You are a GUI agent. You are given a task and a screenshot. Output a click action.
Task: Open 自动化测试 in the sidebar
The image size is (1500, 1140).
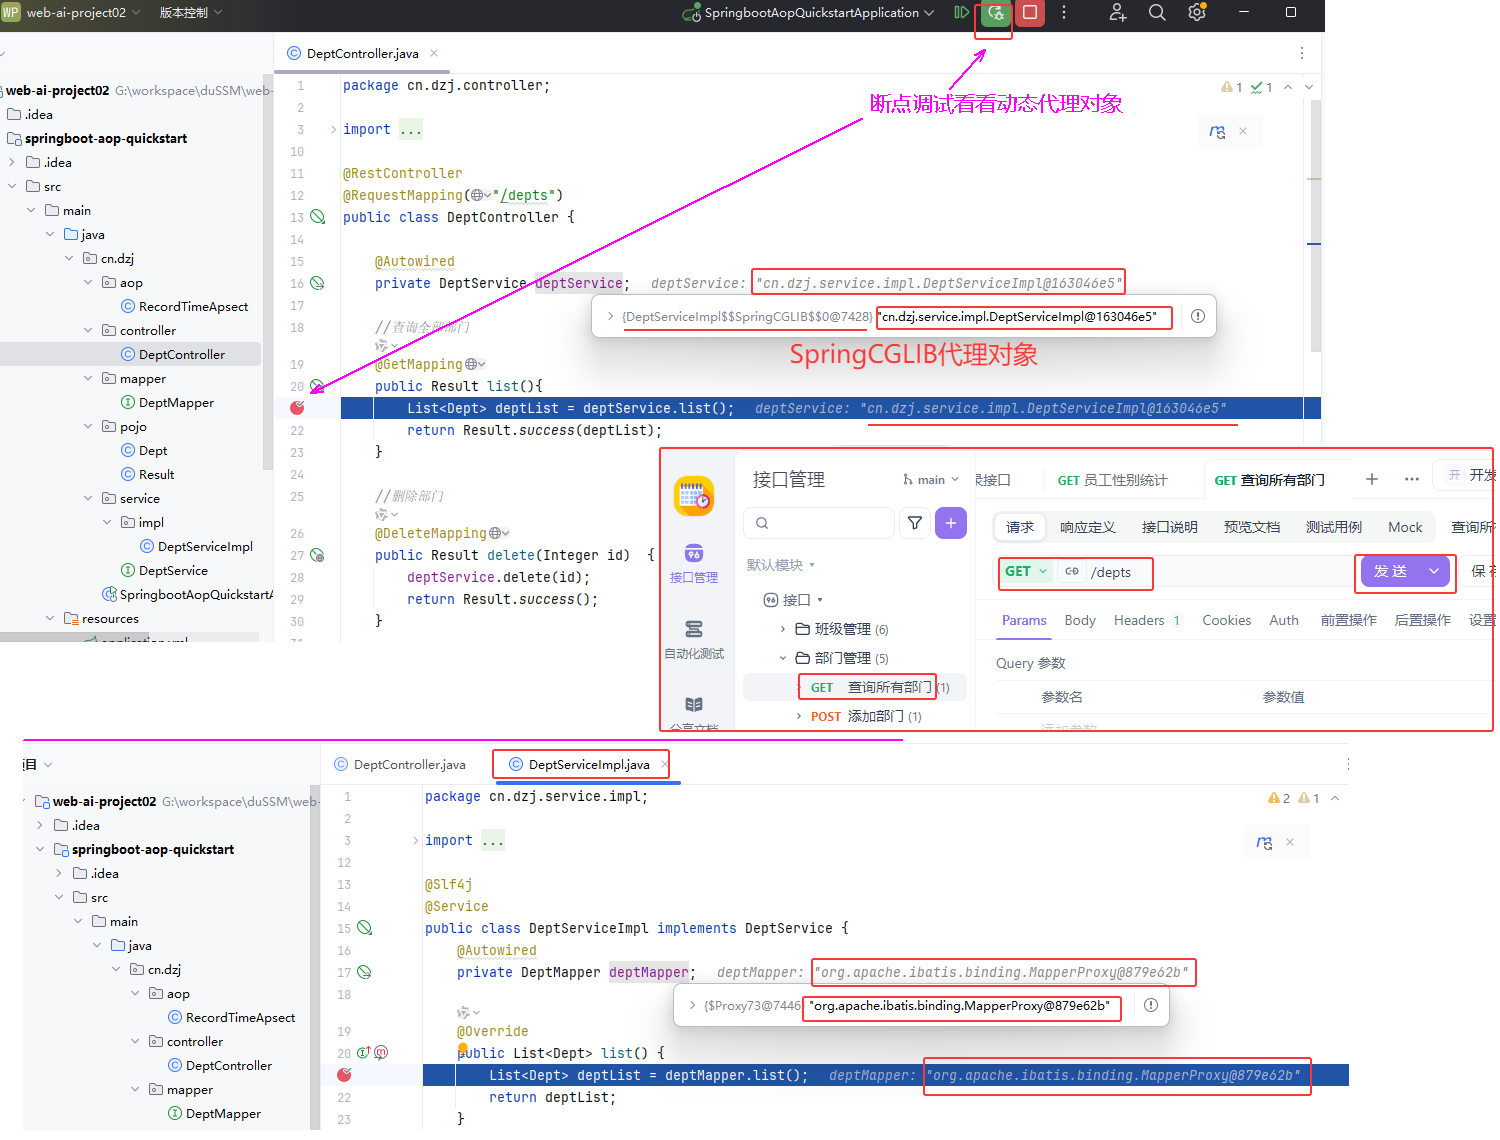(694, 639)
